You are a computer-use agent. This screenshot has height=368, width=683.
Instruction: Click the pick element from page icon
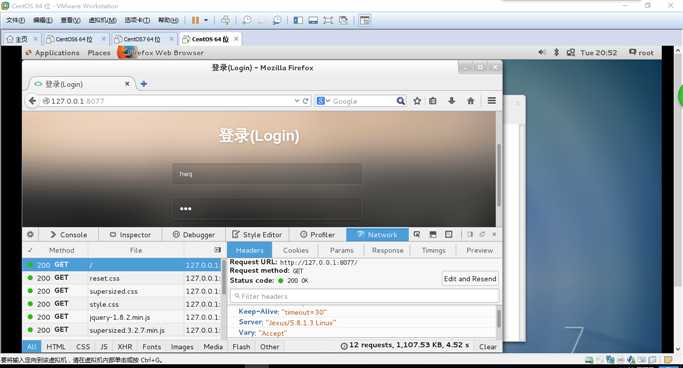pyautogui.click(x=417, y=234)
